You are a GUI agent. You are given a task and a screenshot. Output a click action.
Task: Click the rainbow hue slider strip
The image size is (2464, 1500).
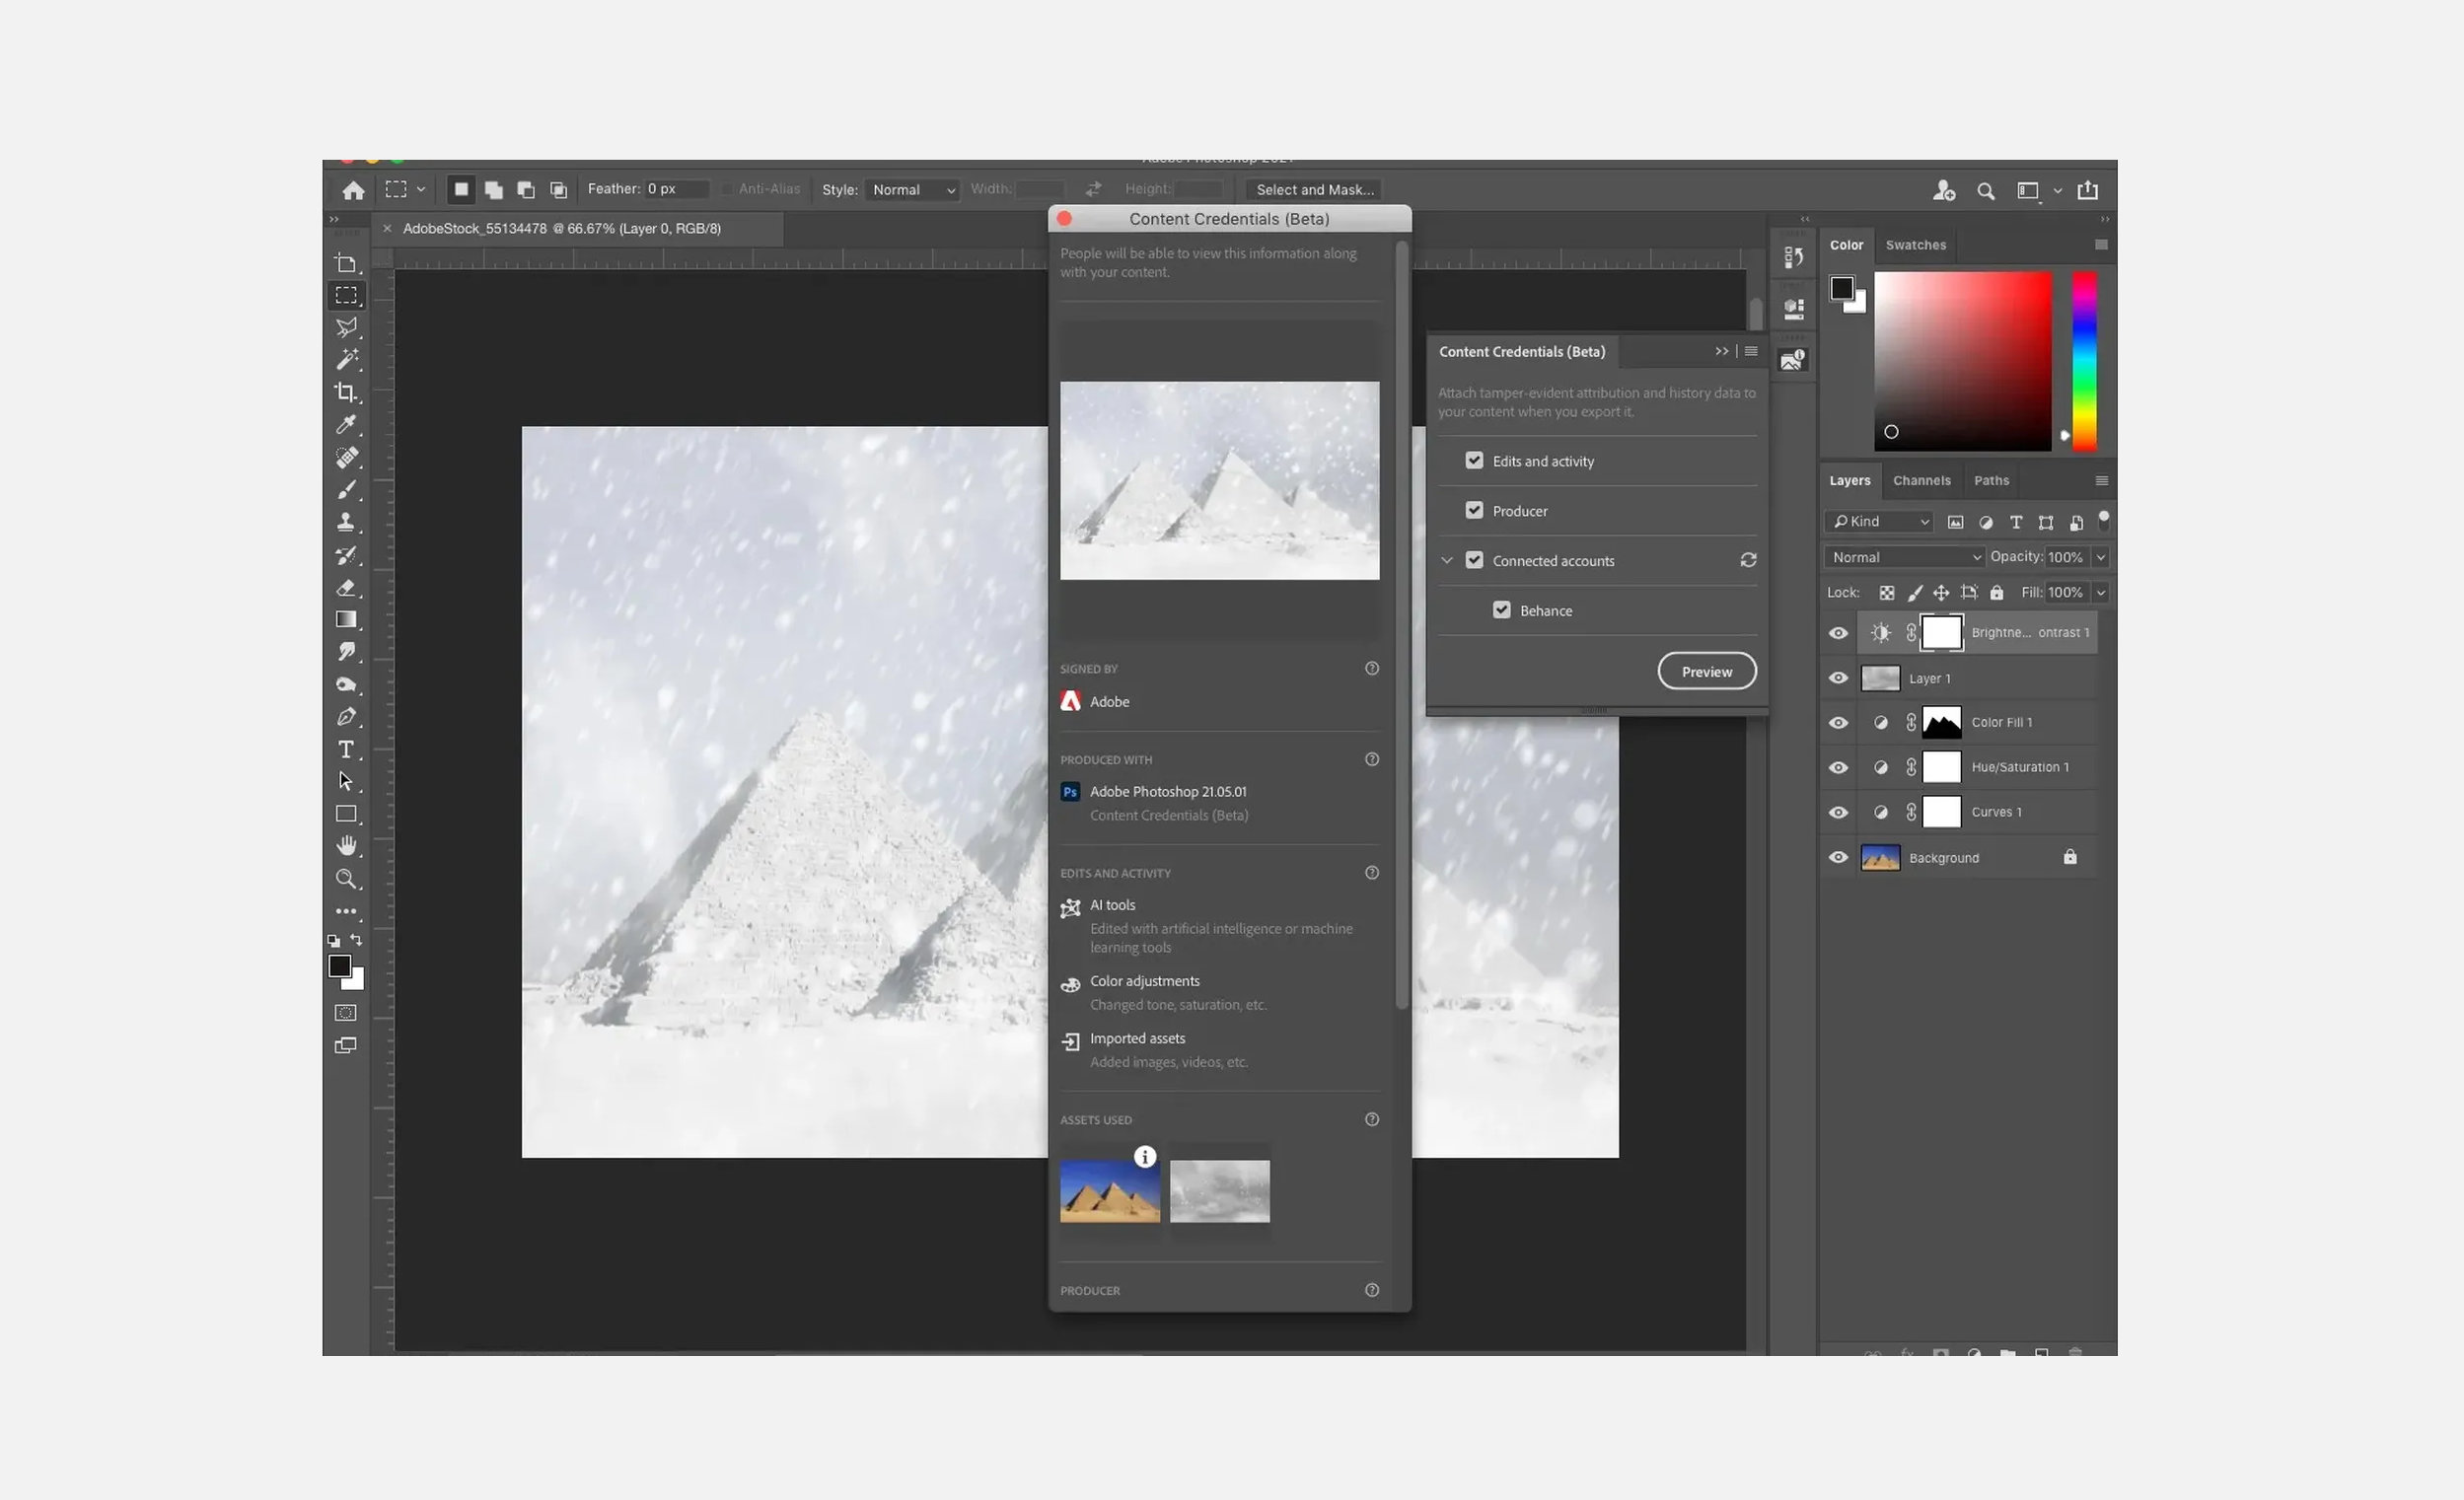(x=2084, y=360)
